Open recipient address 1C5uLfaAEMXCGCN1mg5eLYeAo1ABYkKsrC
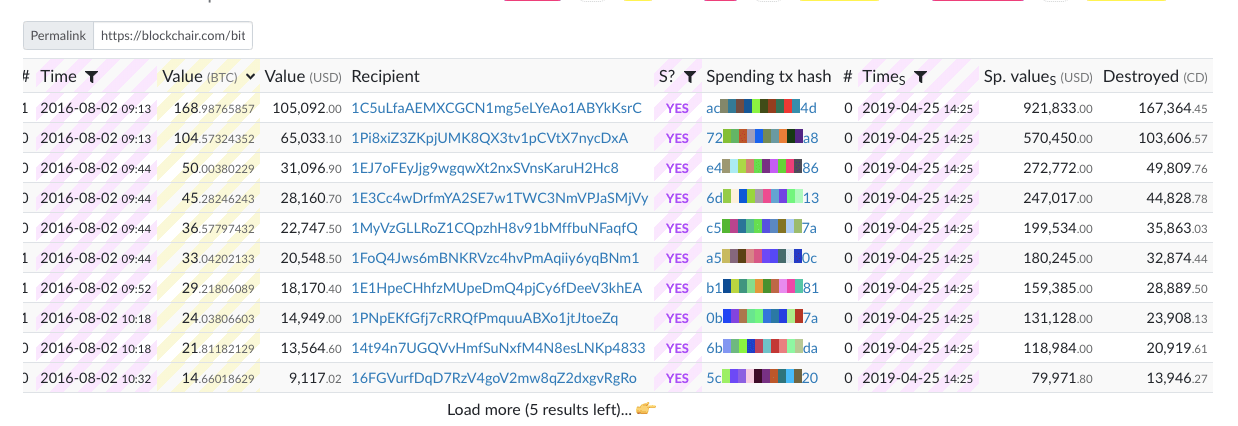This screenshot has height=426, width=1238. 496,108
